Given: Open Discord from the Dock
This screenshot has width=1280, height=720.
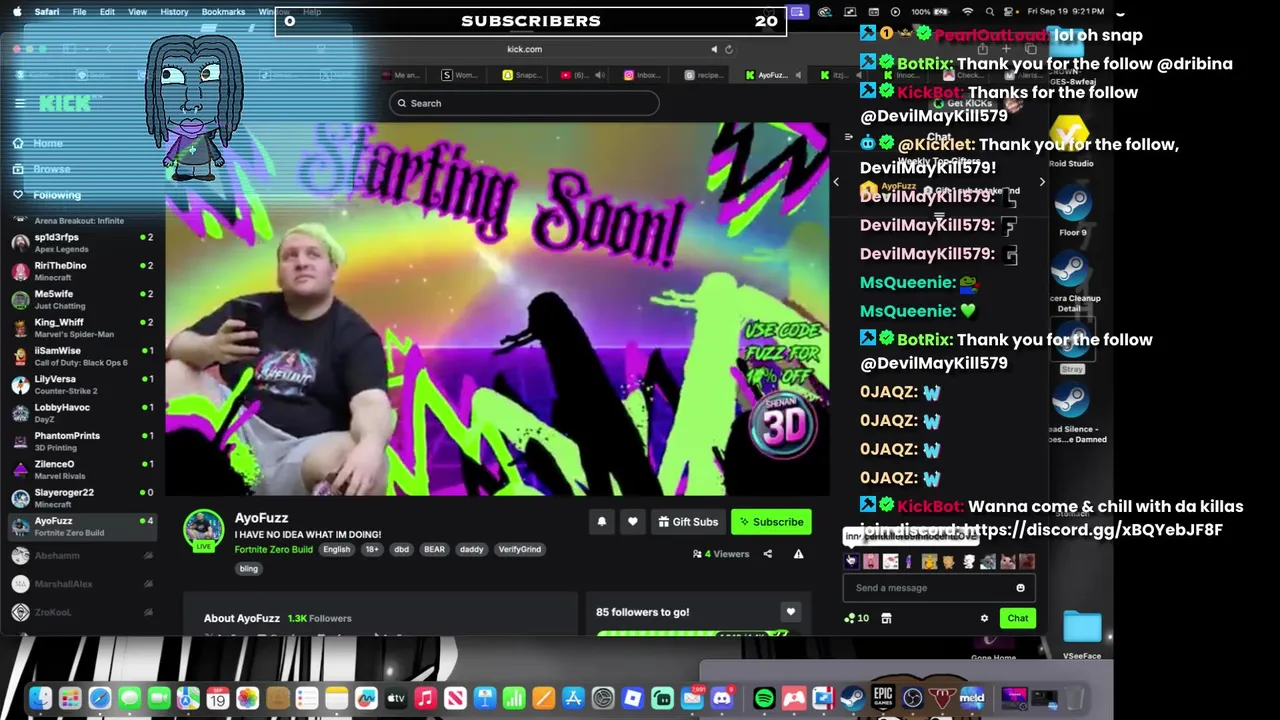Looking at the screenshot, I should [x=721, y=698].
